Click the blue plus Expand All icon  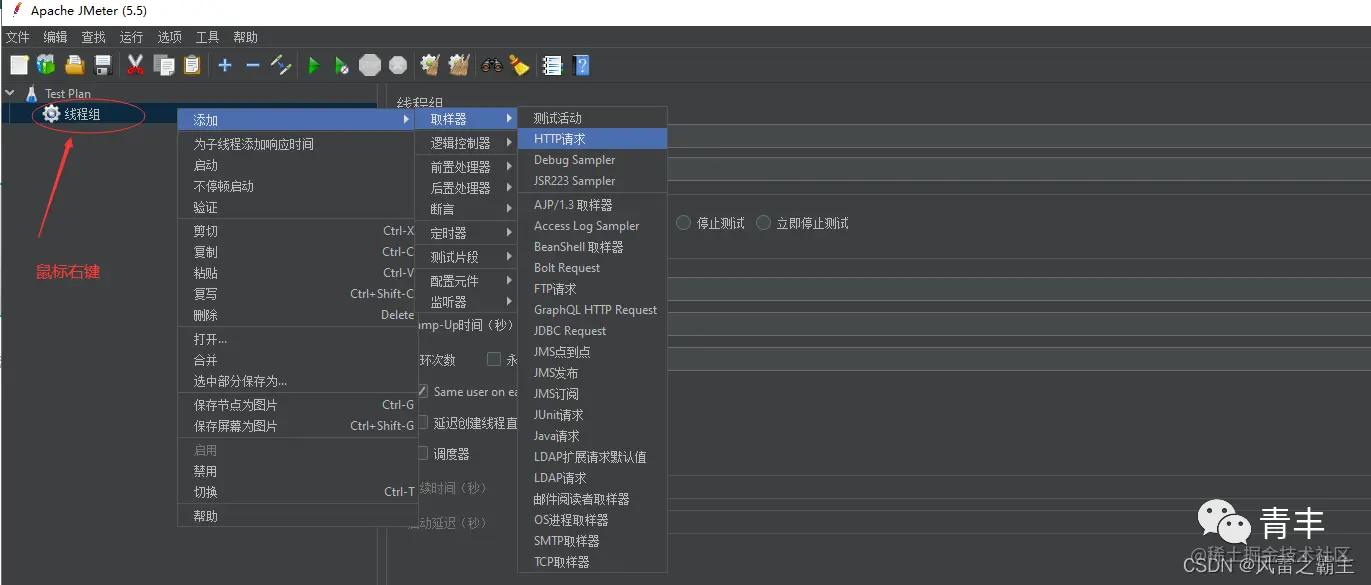pos(225,65)
